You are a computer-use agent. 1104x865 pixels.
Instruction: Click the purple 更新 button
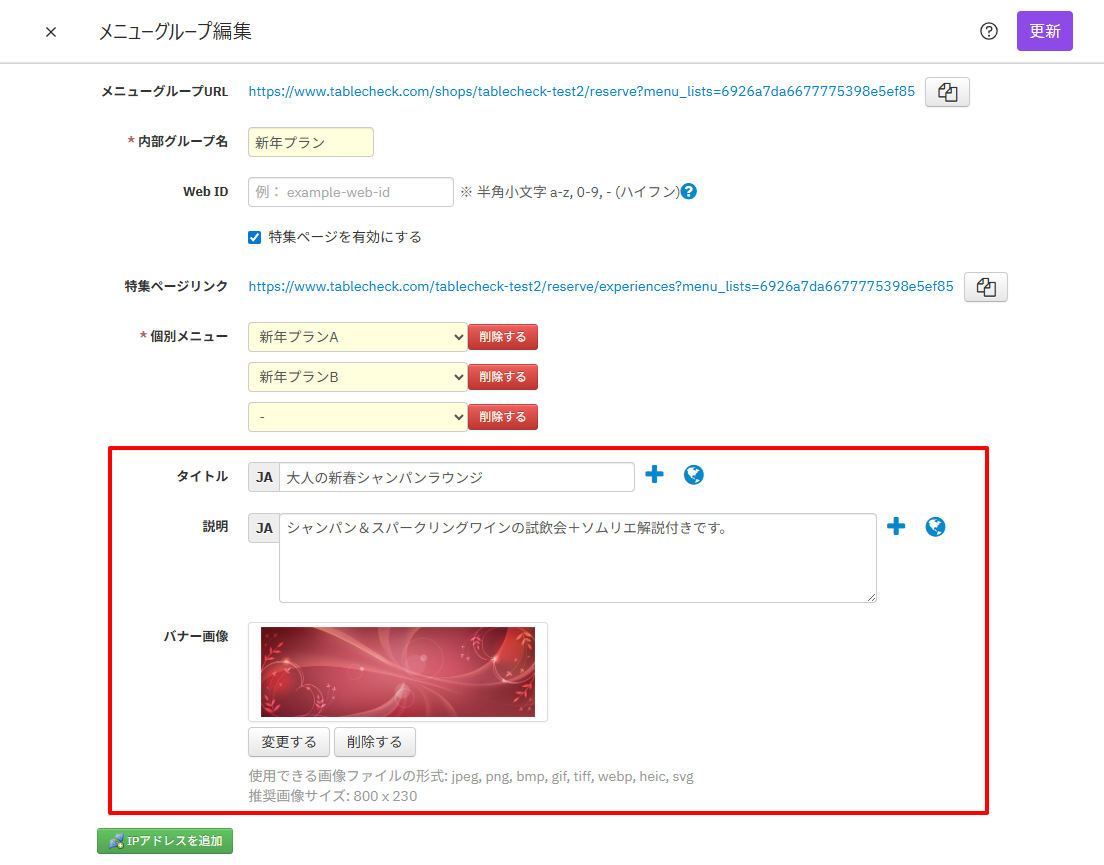pyautogui.click(x=1044, y=31)
